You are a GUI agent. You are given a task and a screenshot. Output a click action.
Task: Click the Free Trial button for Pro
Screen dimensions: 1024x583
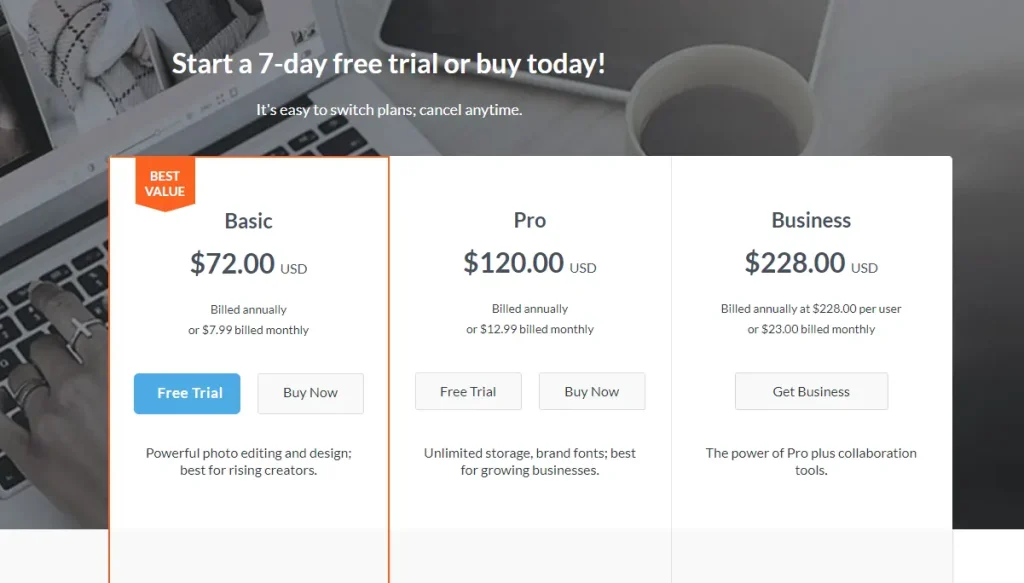(x=467, y=391)
